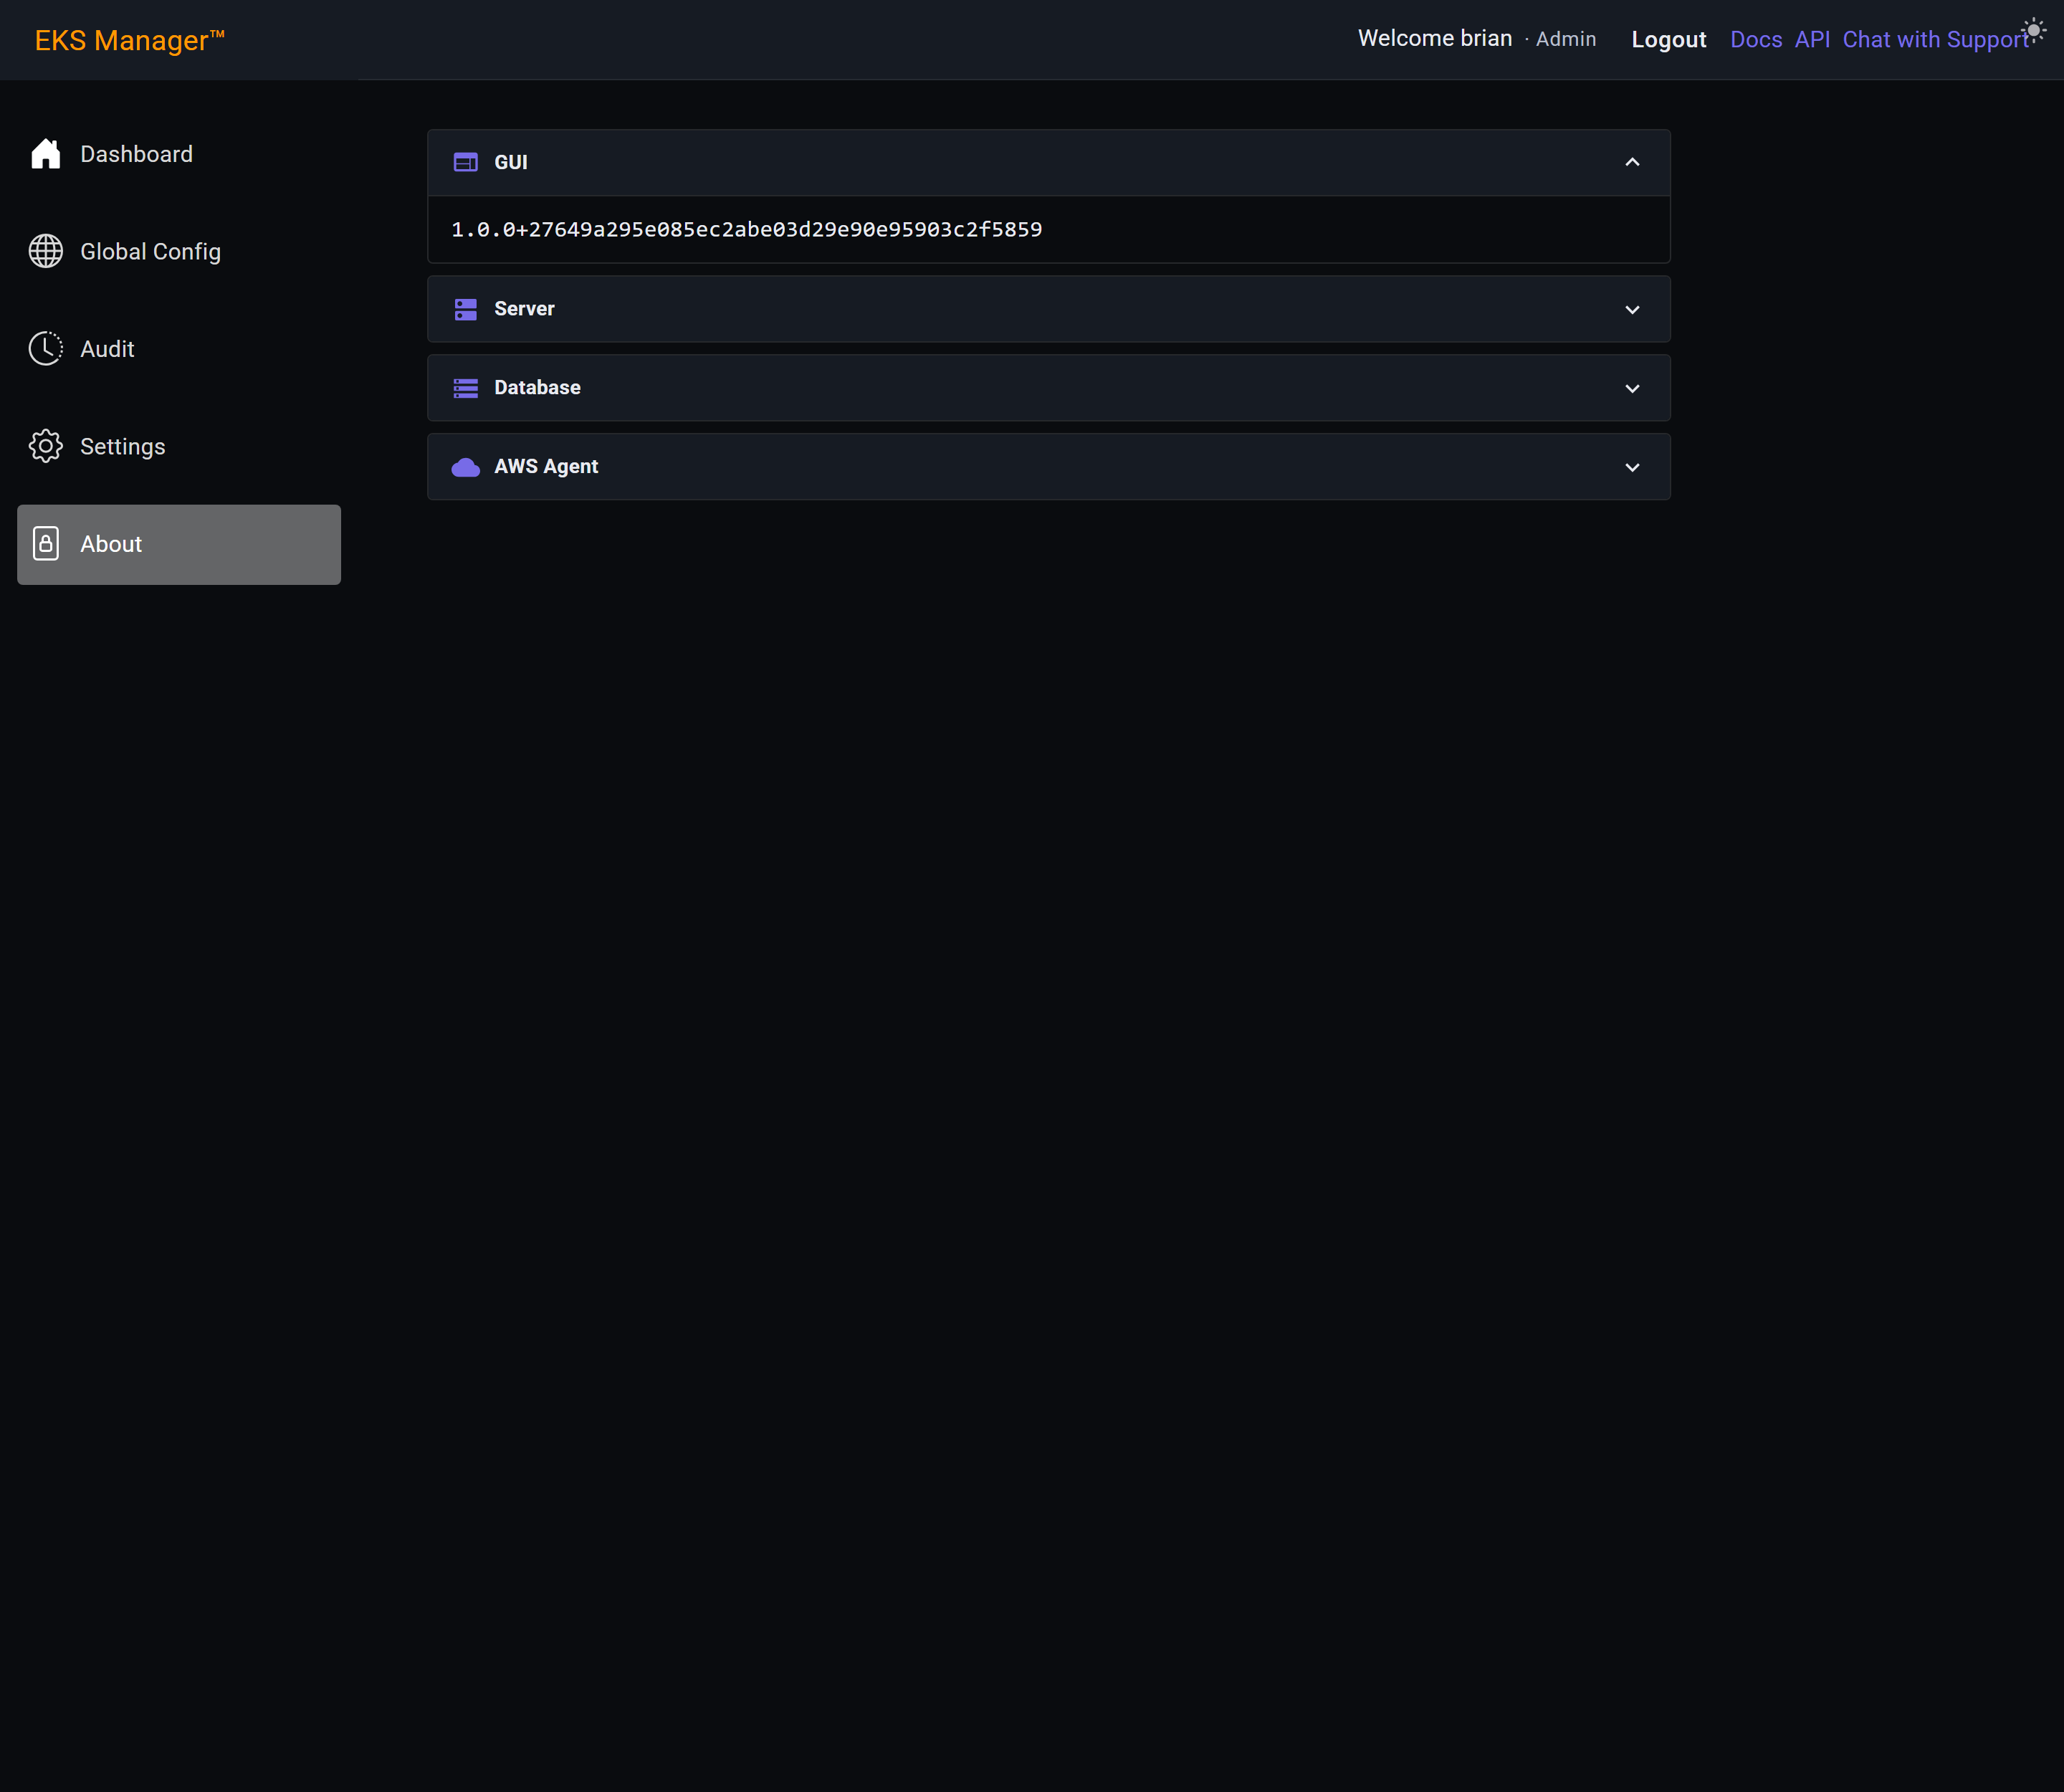The height and width of the screenshot is (1792, 2064).
Task: Click the AWS Agent cloud icon
Action: [x=465, y=467]
